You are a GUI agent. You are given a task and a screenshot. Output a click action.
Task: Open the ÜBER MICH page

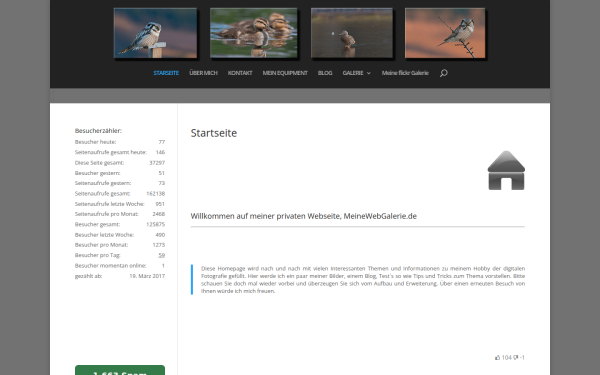pyautogui.click(x=203, y=73)
